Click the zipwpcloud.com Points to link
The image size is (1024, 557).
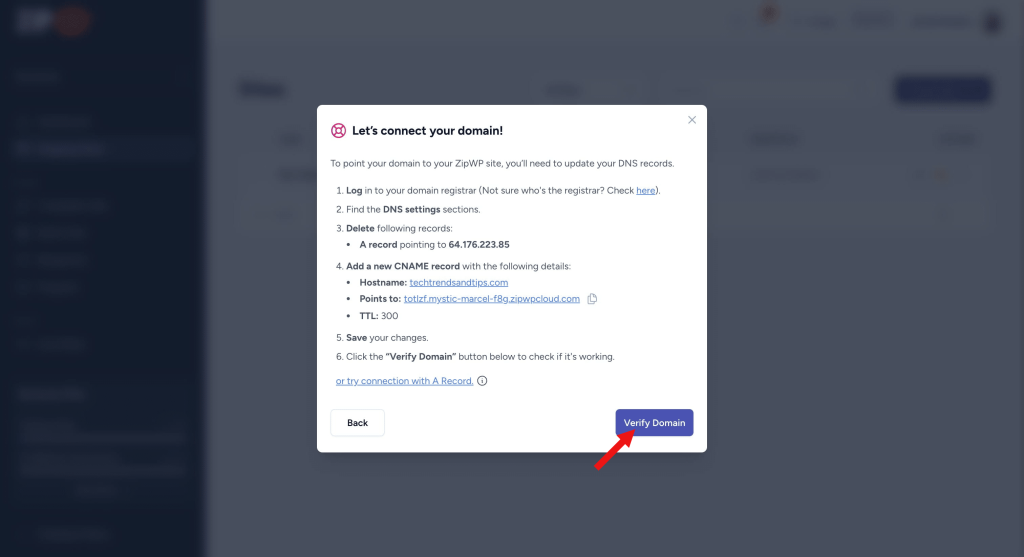click(491, 299)
